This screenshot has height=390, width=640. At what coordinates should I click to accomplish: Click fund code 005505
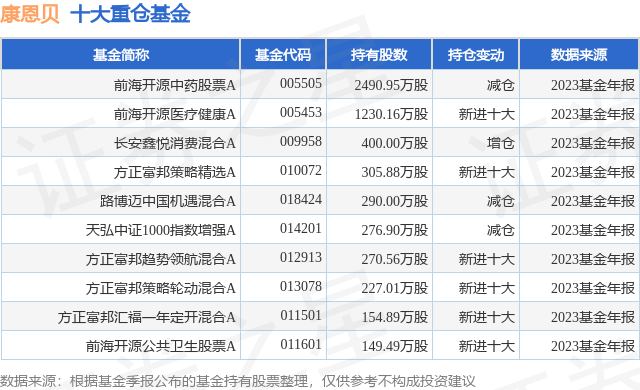pyautogui.click(x=301, y=84)
